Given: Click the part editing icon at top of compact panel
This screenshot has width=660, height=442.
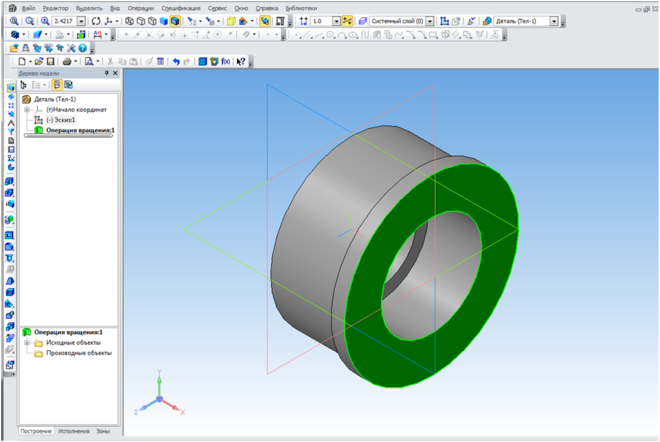Looking at the screenshot, I should coord(11,88).
